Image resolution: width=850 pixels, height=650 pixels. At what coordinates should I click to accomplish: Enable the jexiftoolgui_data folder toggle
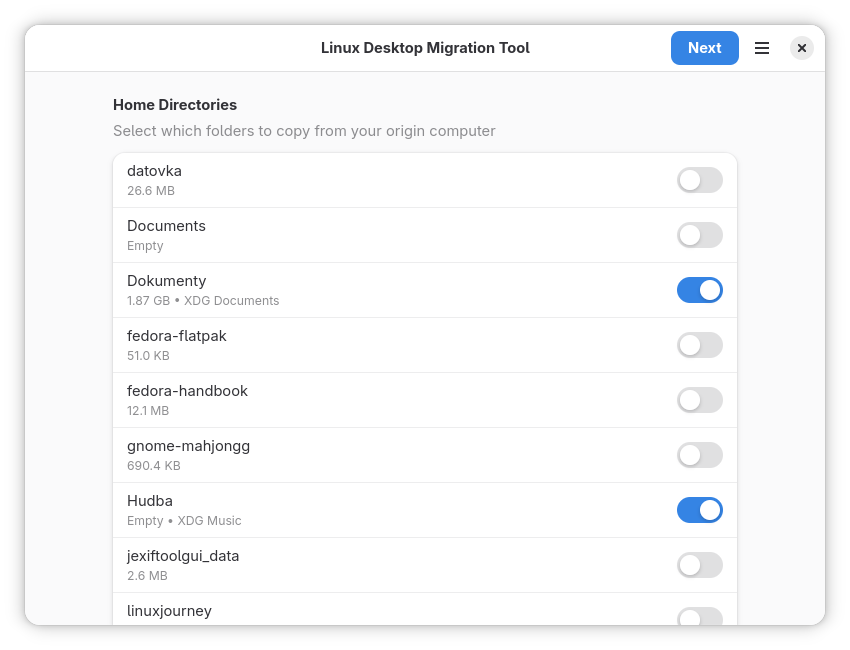[x=699, y=565]
